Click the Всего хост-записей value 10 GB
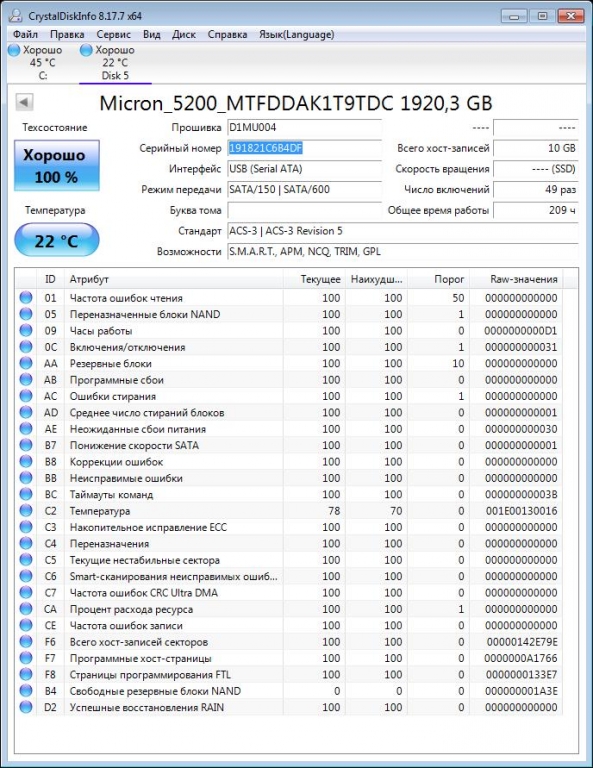 tap(536, 148)
